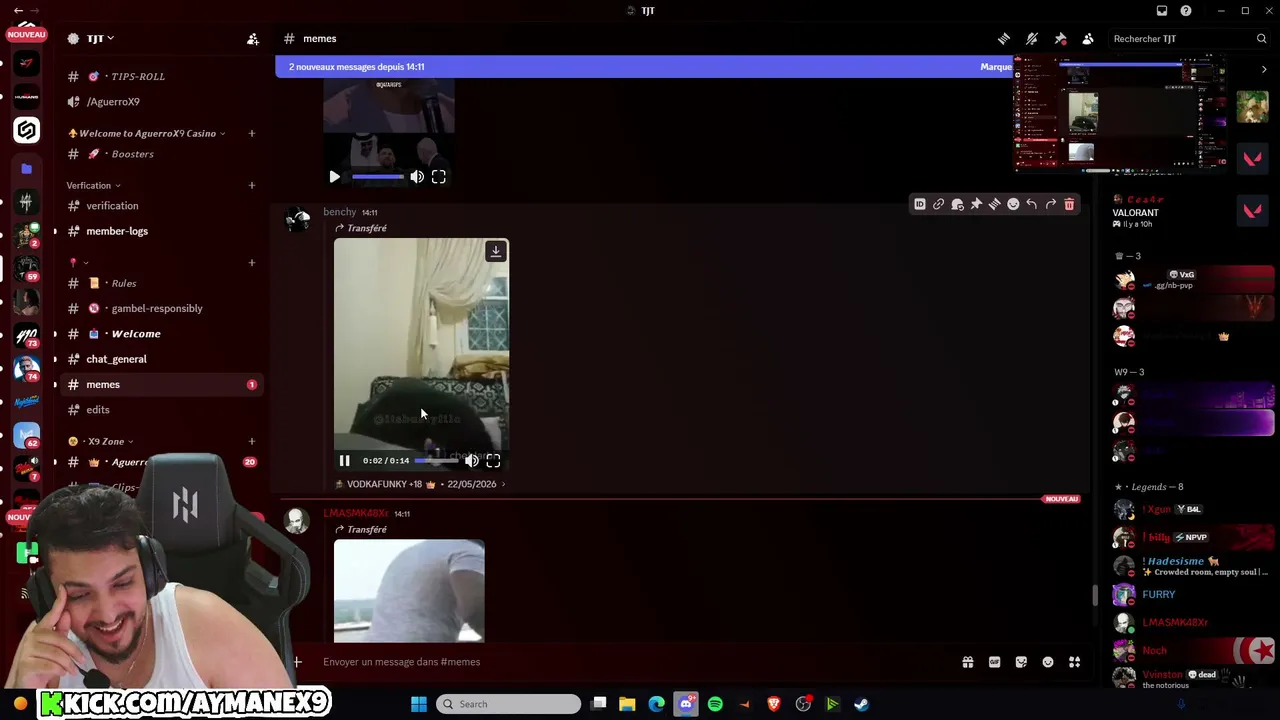1280x720 pixels.
Task: Download benchy's forwarded video
Action: (496, 251)
